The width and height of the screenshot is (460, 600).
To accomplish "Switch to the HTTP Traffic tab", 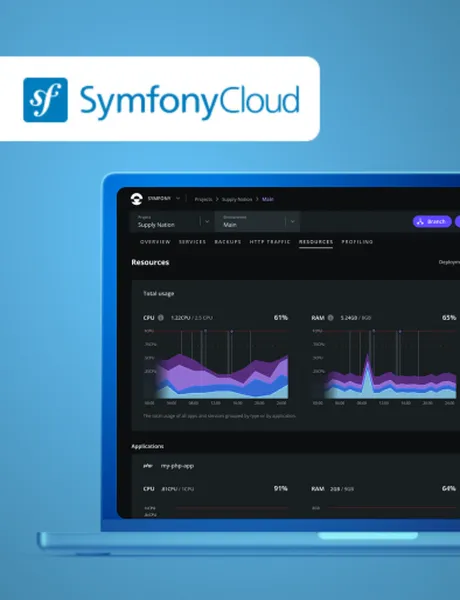I will coord(270,242).
